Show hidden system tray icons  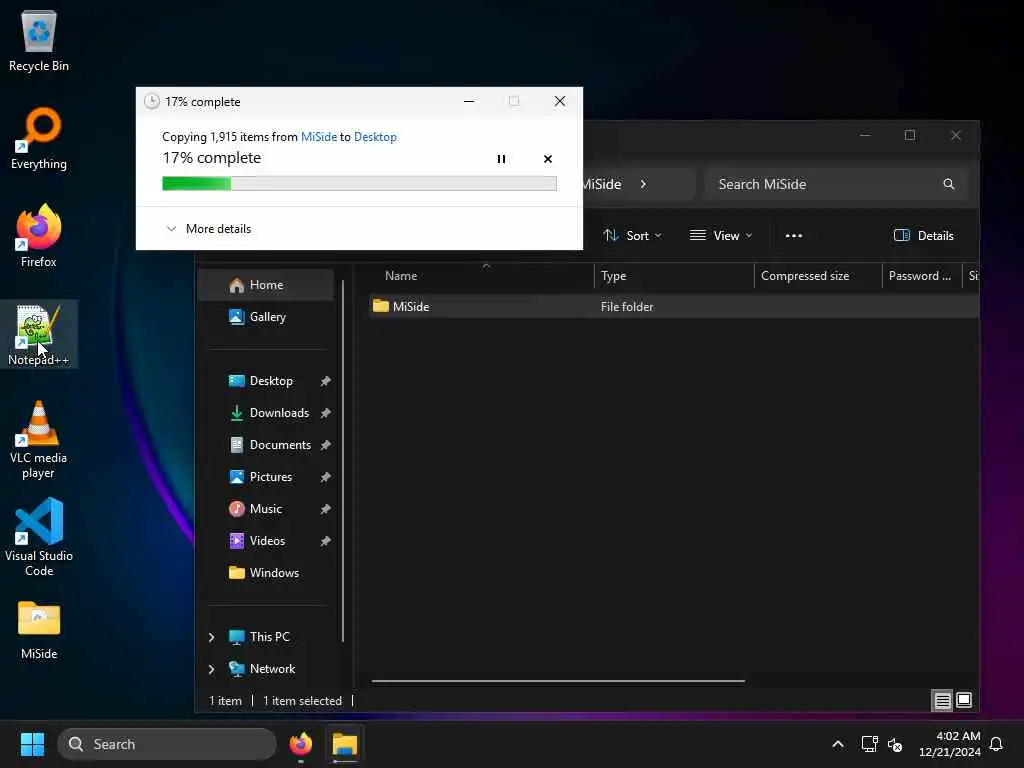pyautogui.click(x=838, y=744)
